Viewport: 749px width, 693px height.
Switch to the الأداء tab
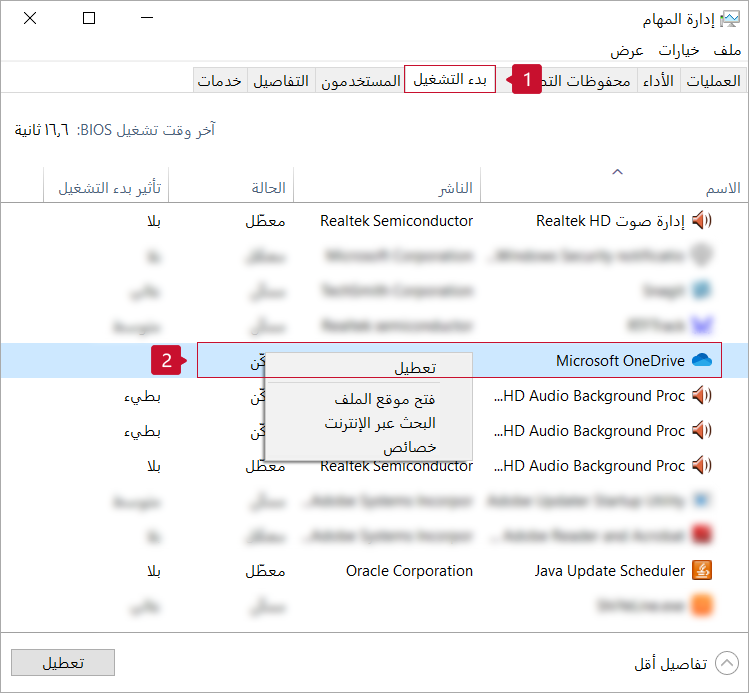tap(658, 81)
